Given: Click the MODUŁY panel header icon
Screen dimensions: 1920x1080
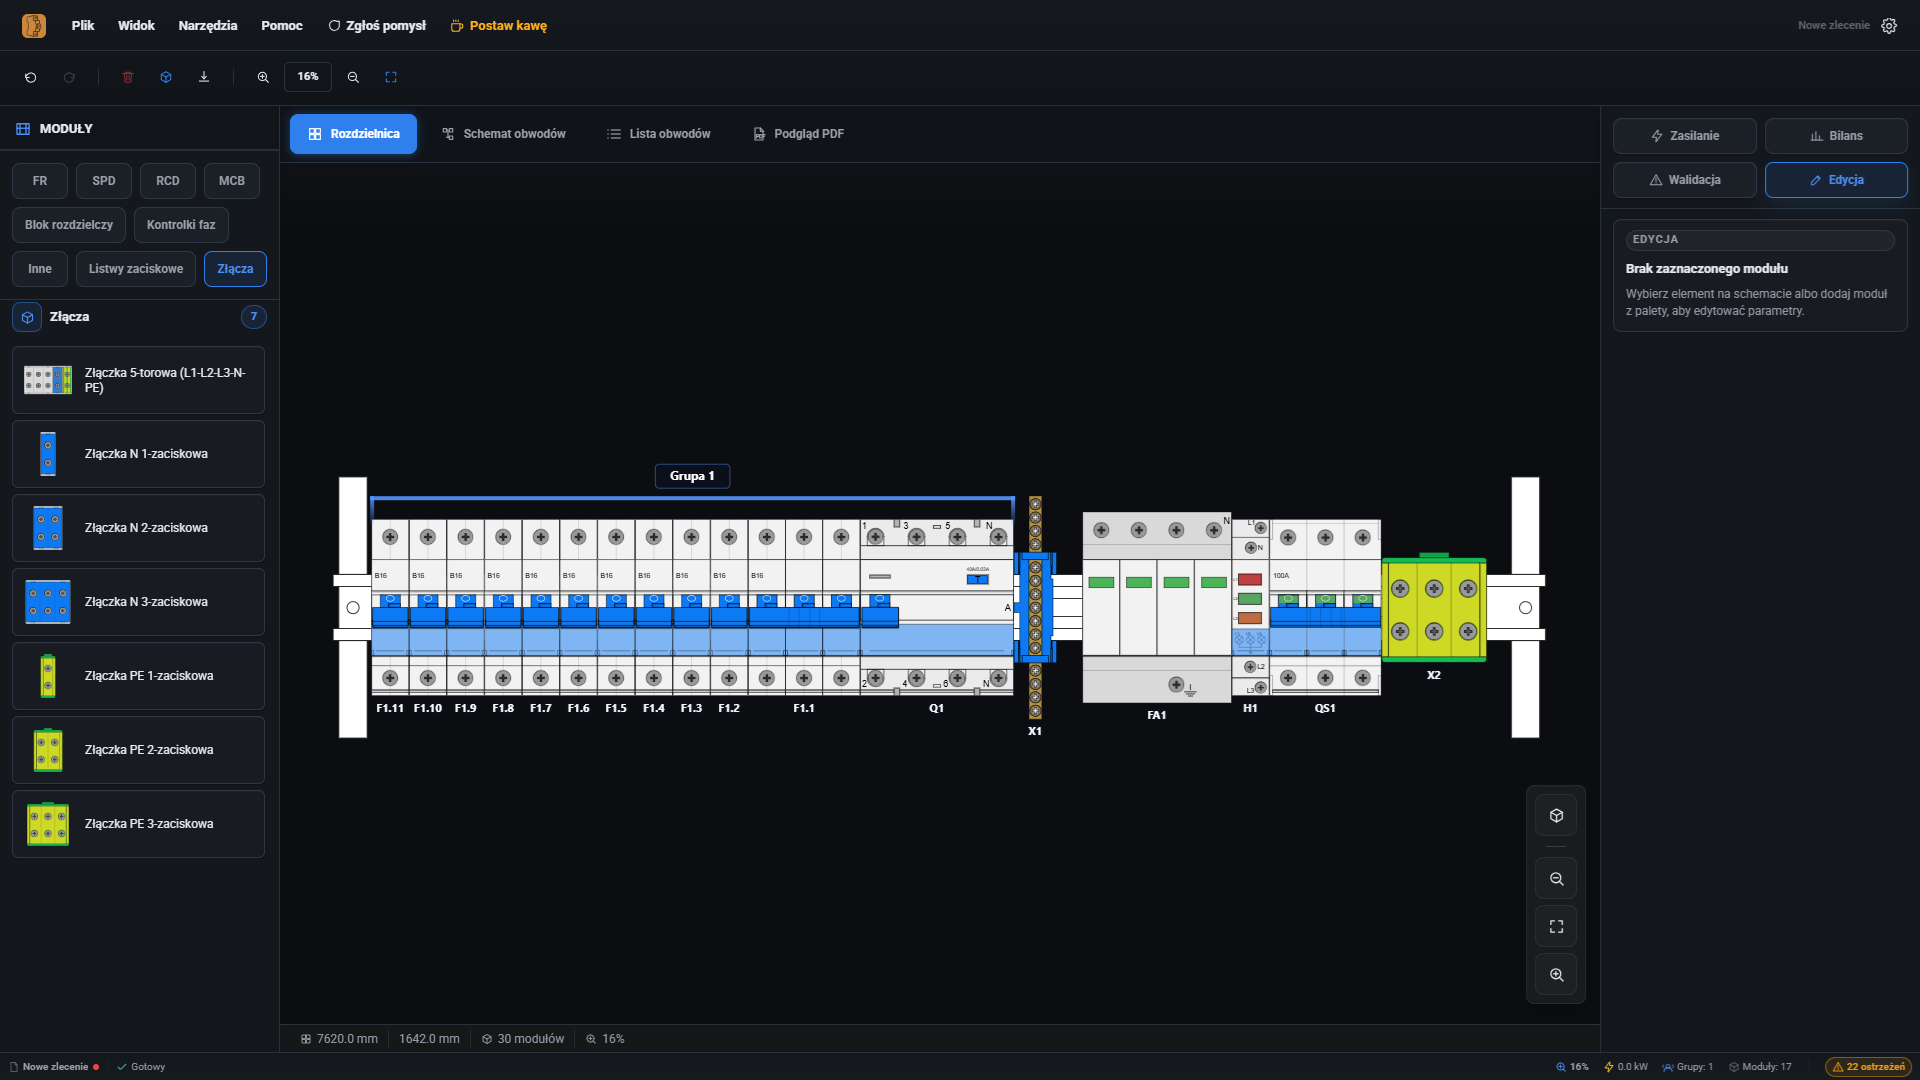Looking at the screenshot, I should [x=23, y=129].
